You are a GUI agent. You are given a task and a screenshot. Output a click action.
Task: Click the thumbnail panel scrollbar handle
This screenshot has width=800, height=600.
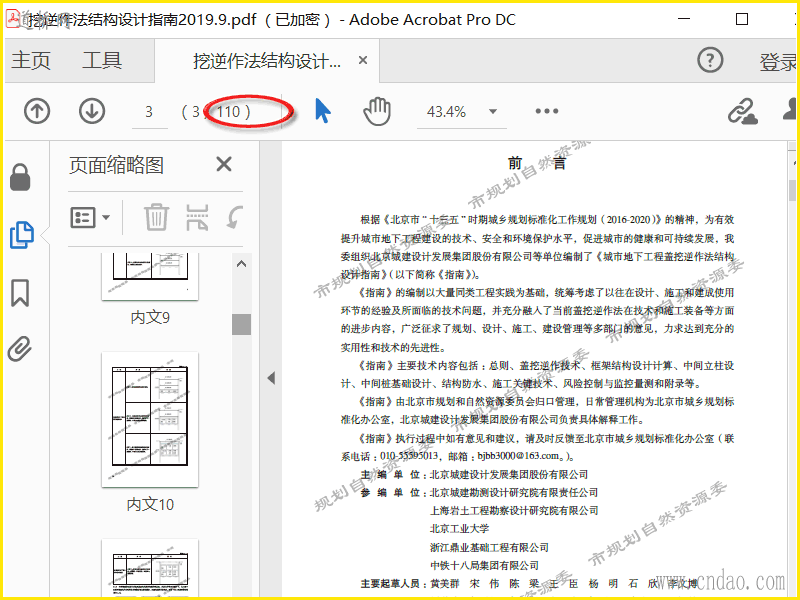pyautogui.click(x=241, y=324)
